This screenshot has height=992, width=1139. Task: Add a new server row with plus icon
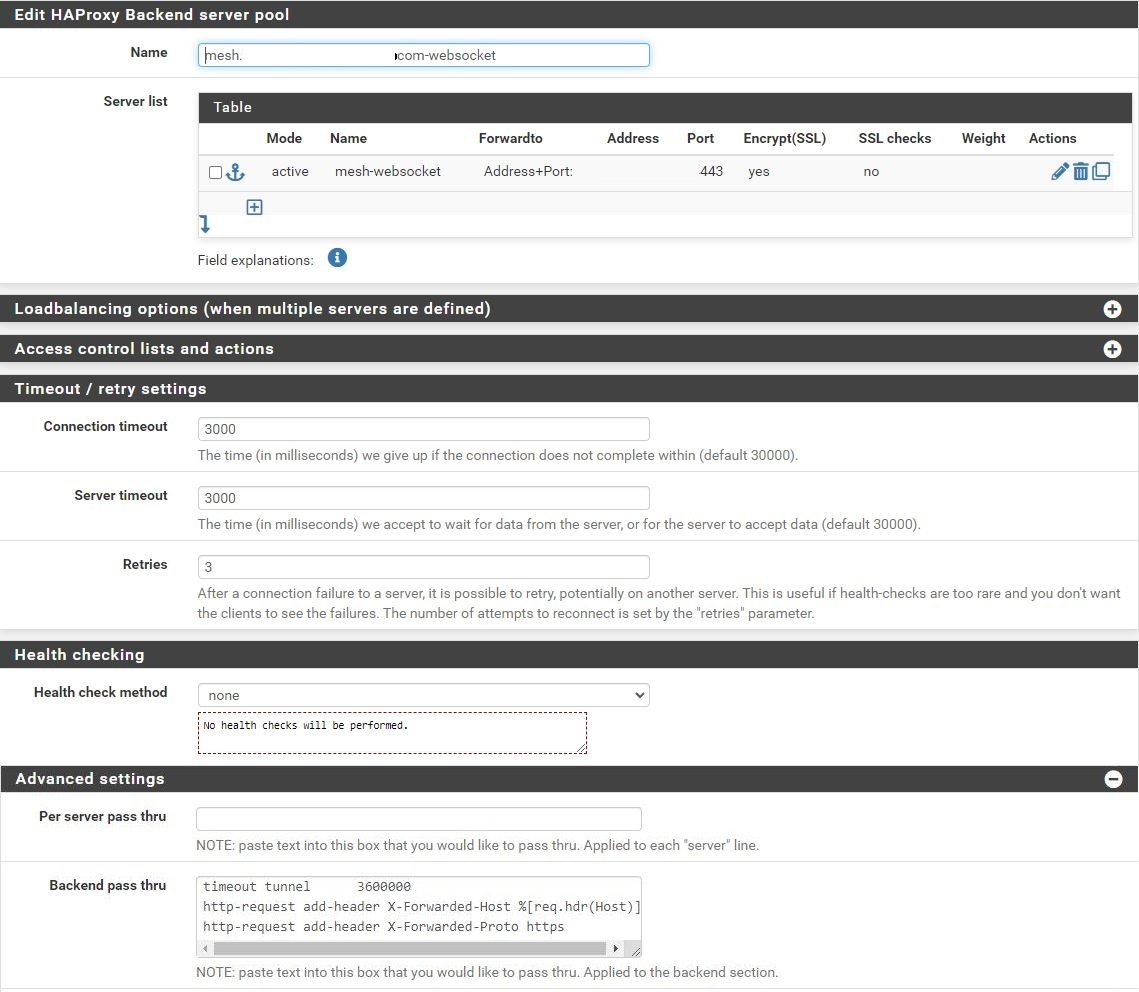click(254, 207)
